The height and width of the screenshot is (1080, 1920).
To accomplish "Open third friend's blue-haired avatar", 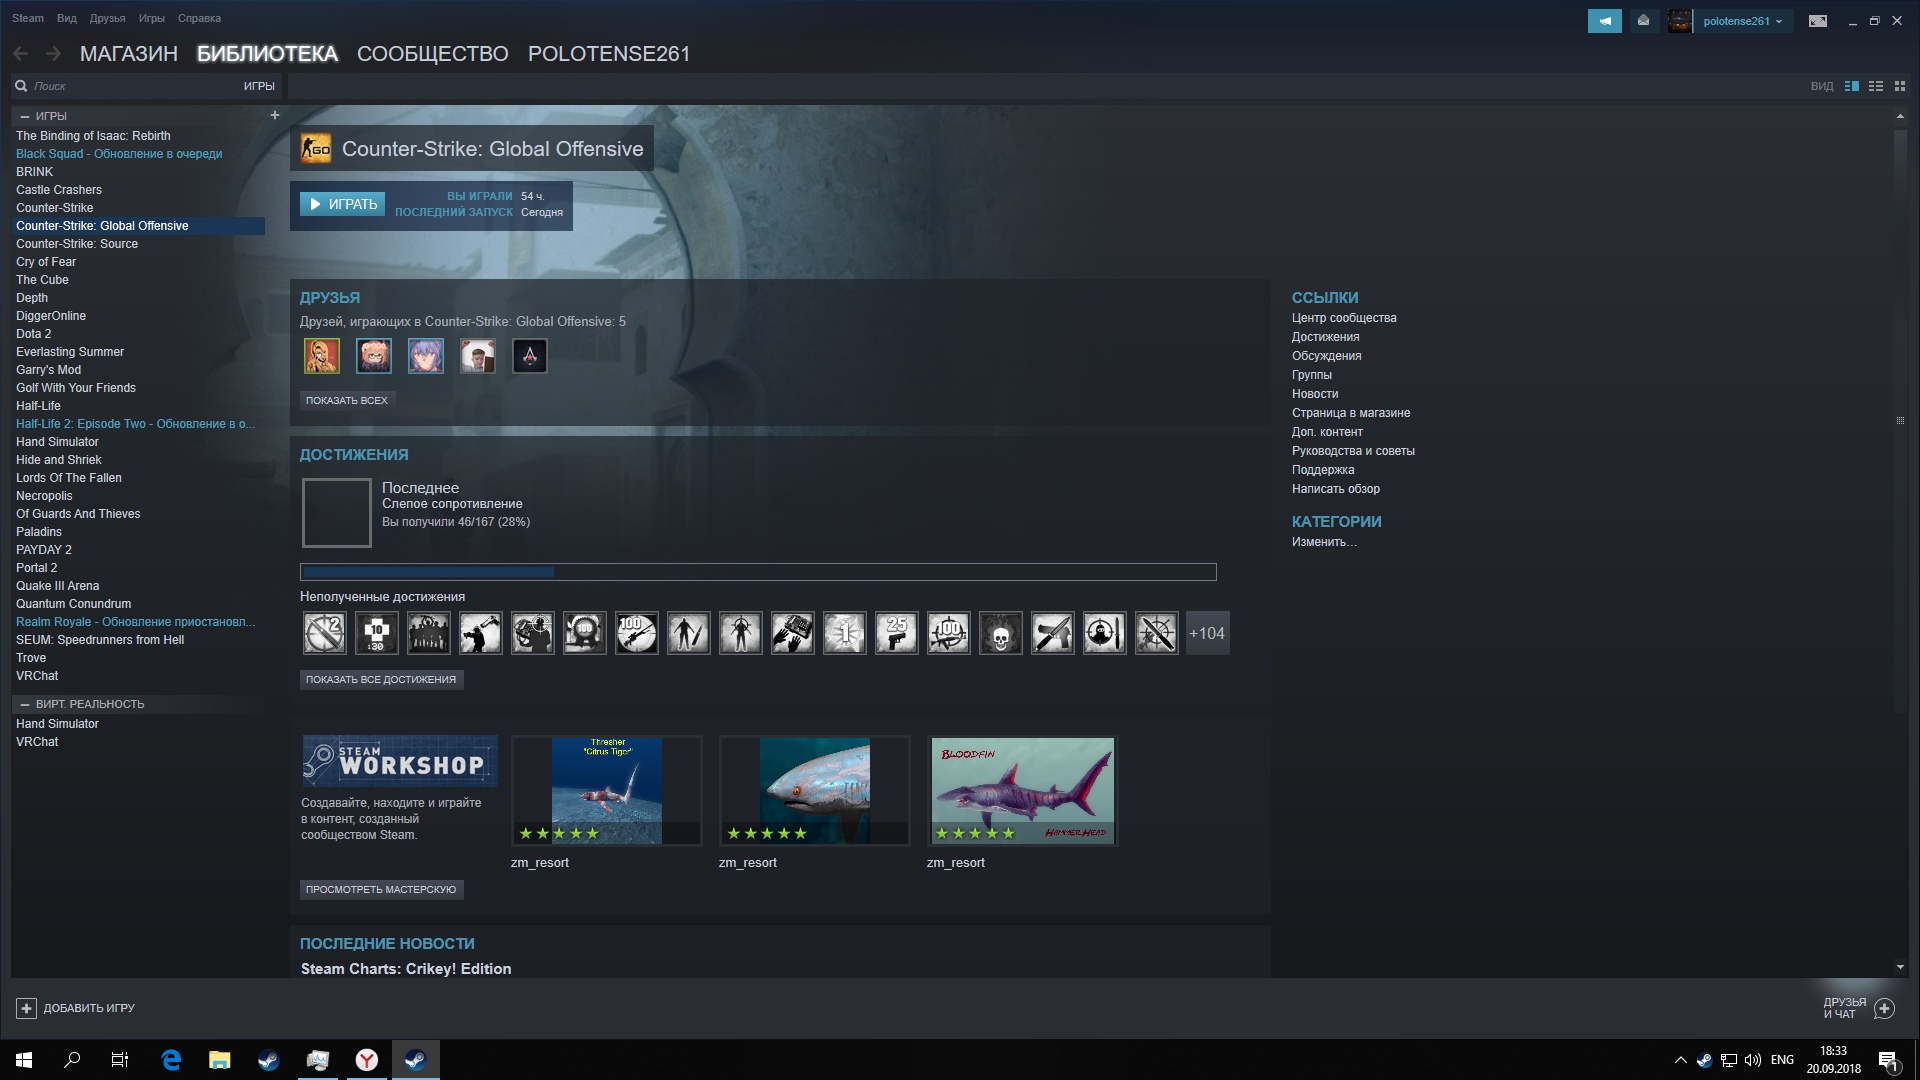I will point(426,355).
